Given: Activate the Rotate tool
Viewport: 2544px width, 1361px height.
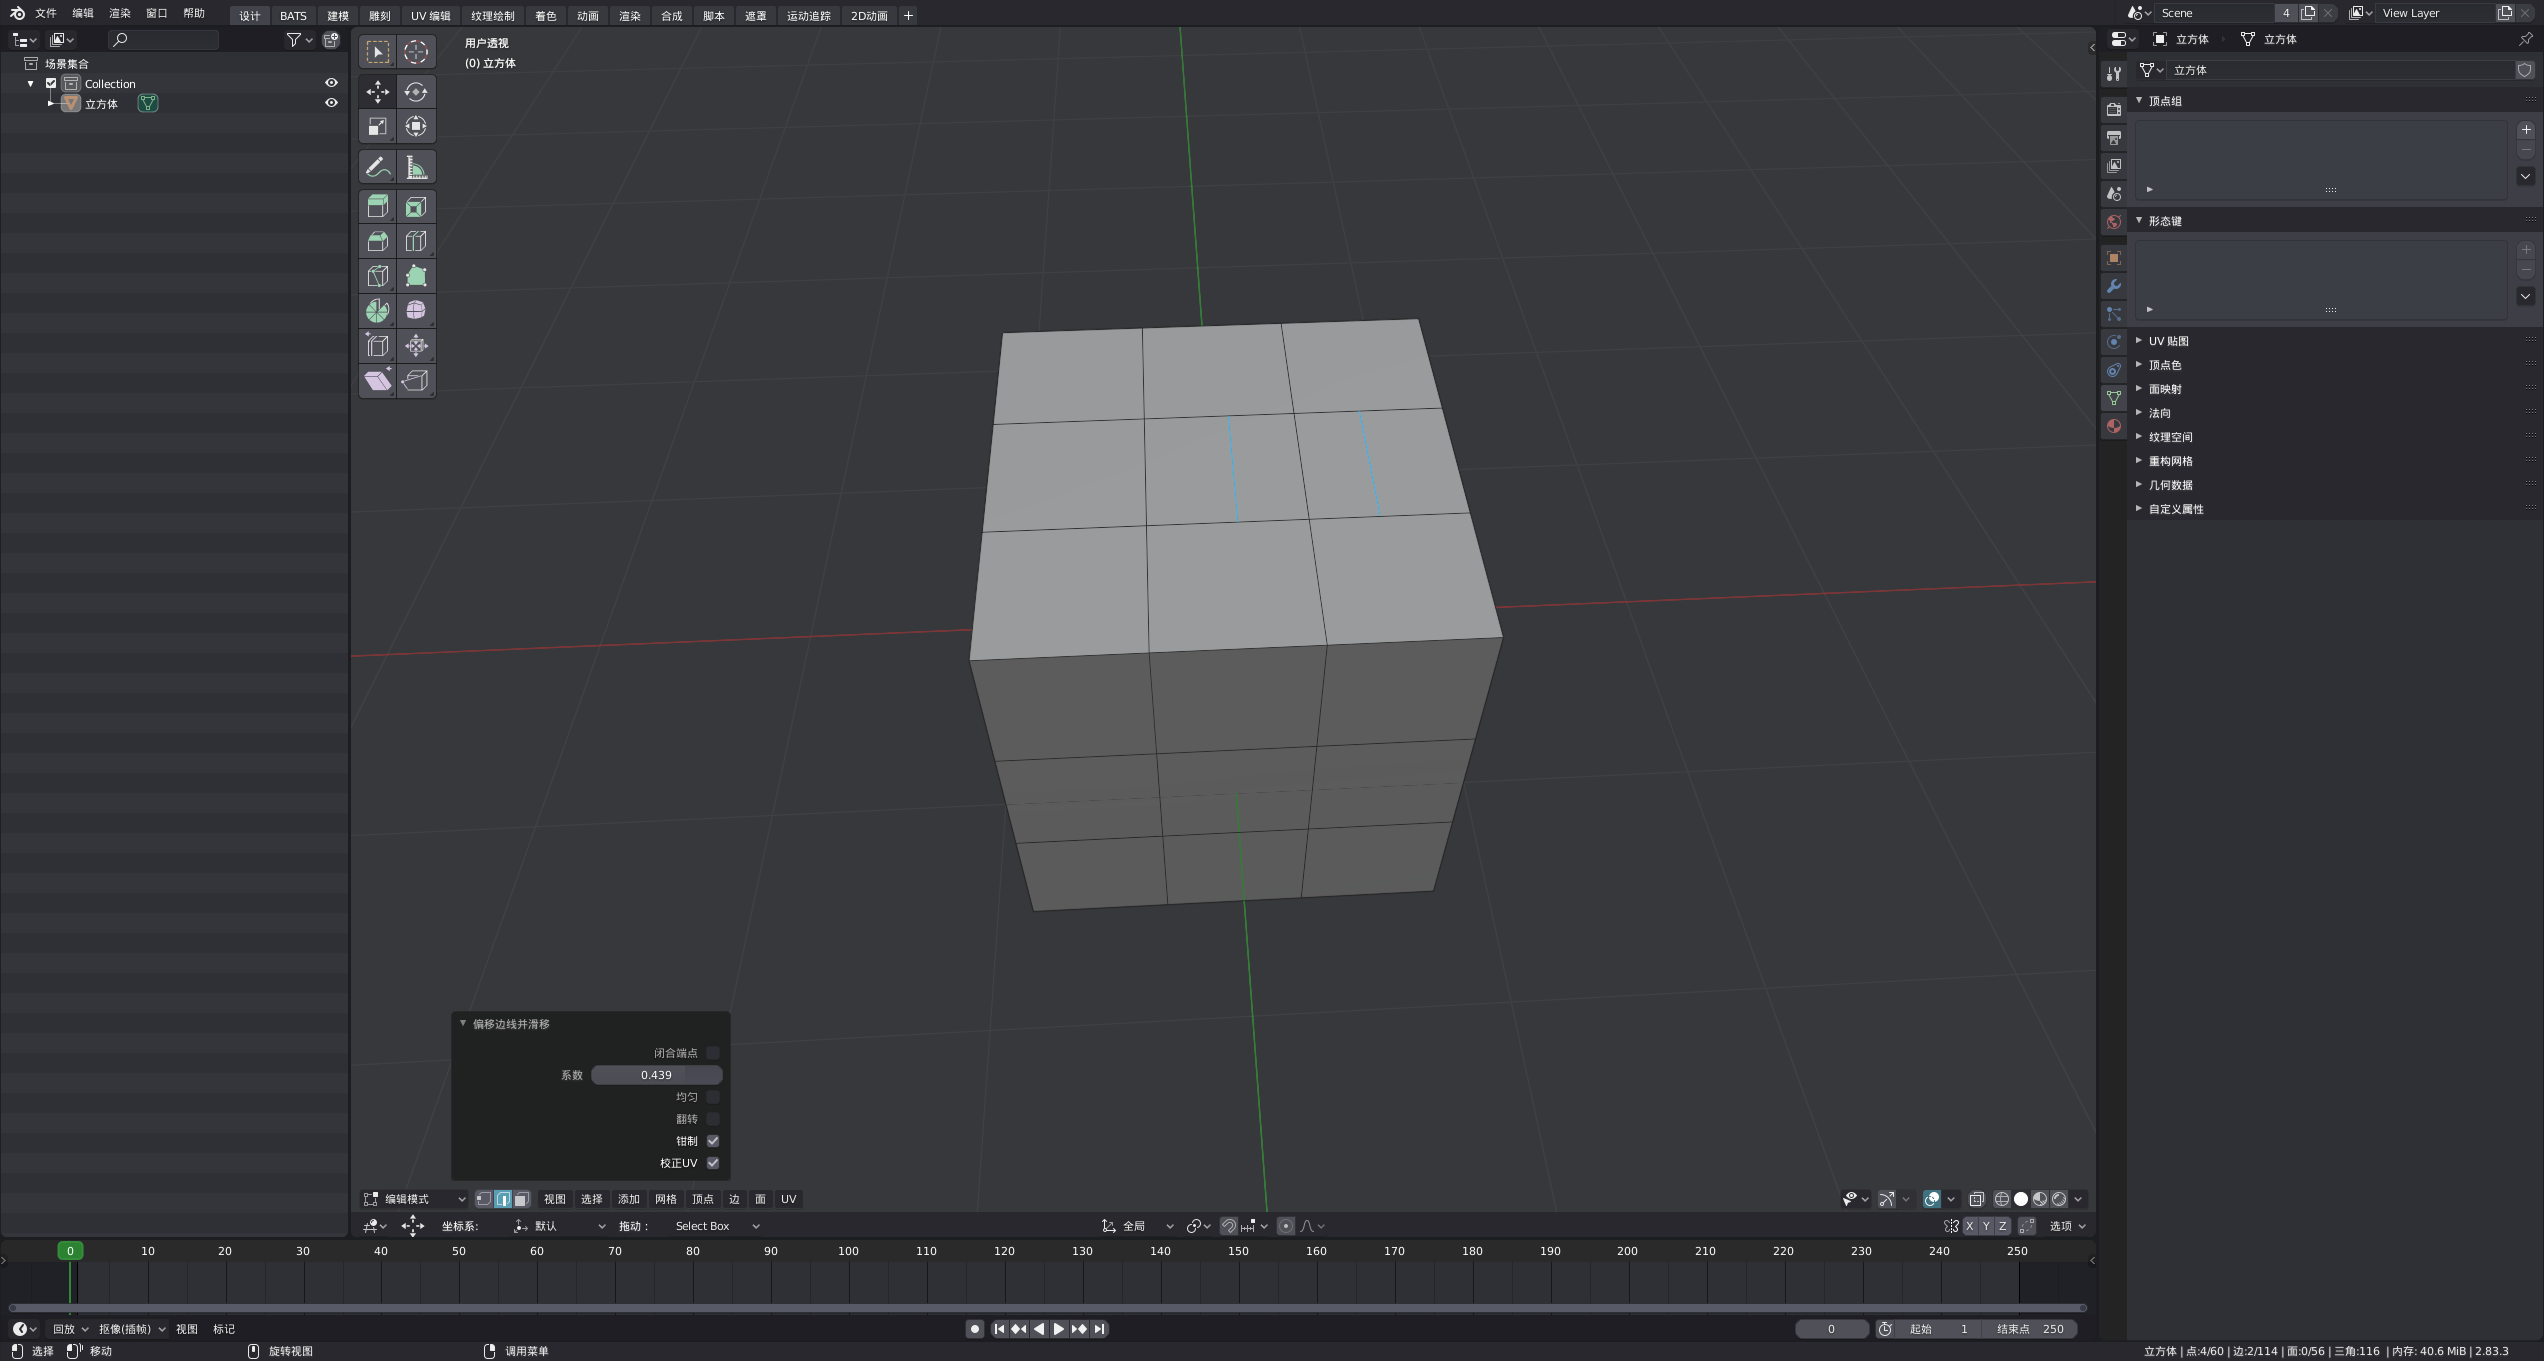Looking at the screenshot, I should (416, 92).
